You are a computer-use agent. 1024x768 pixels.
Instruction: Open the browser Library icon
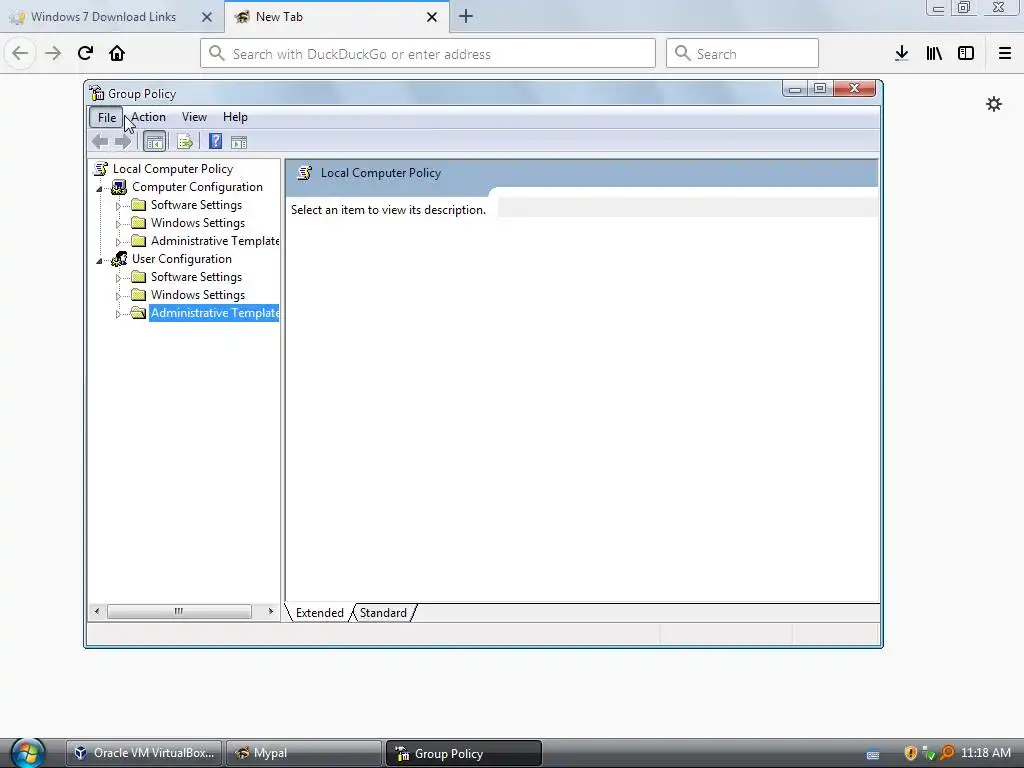click(934, 53)
